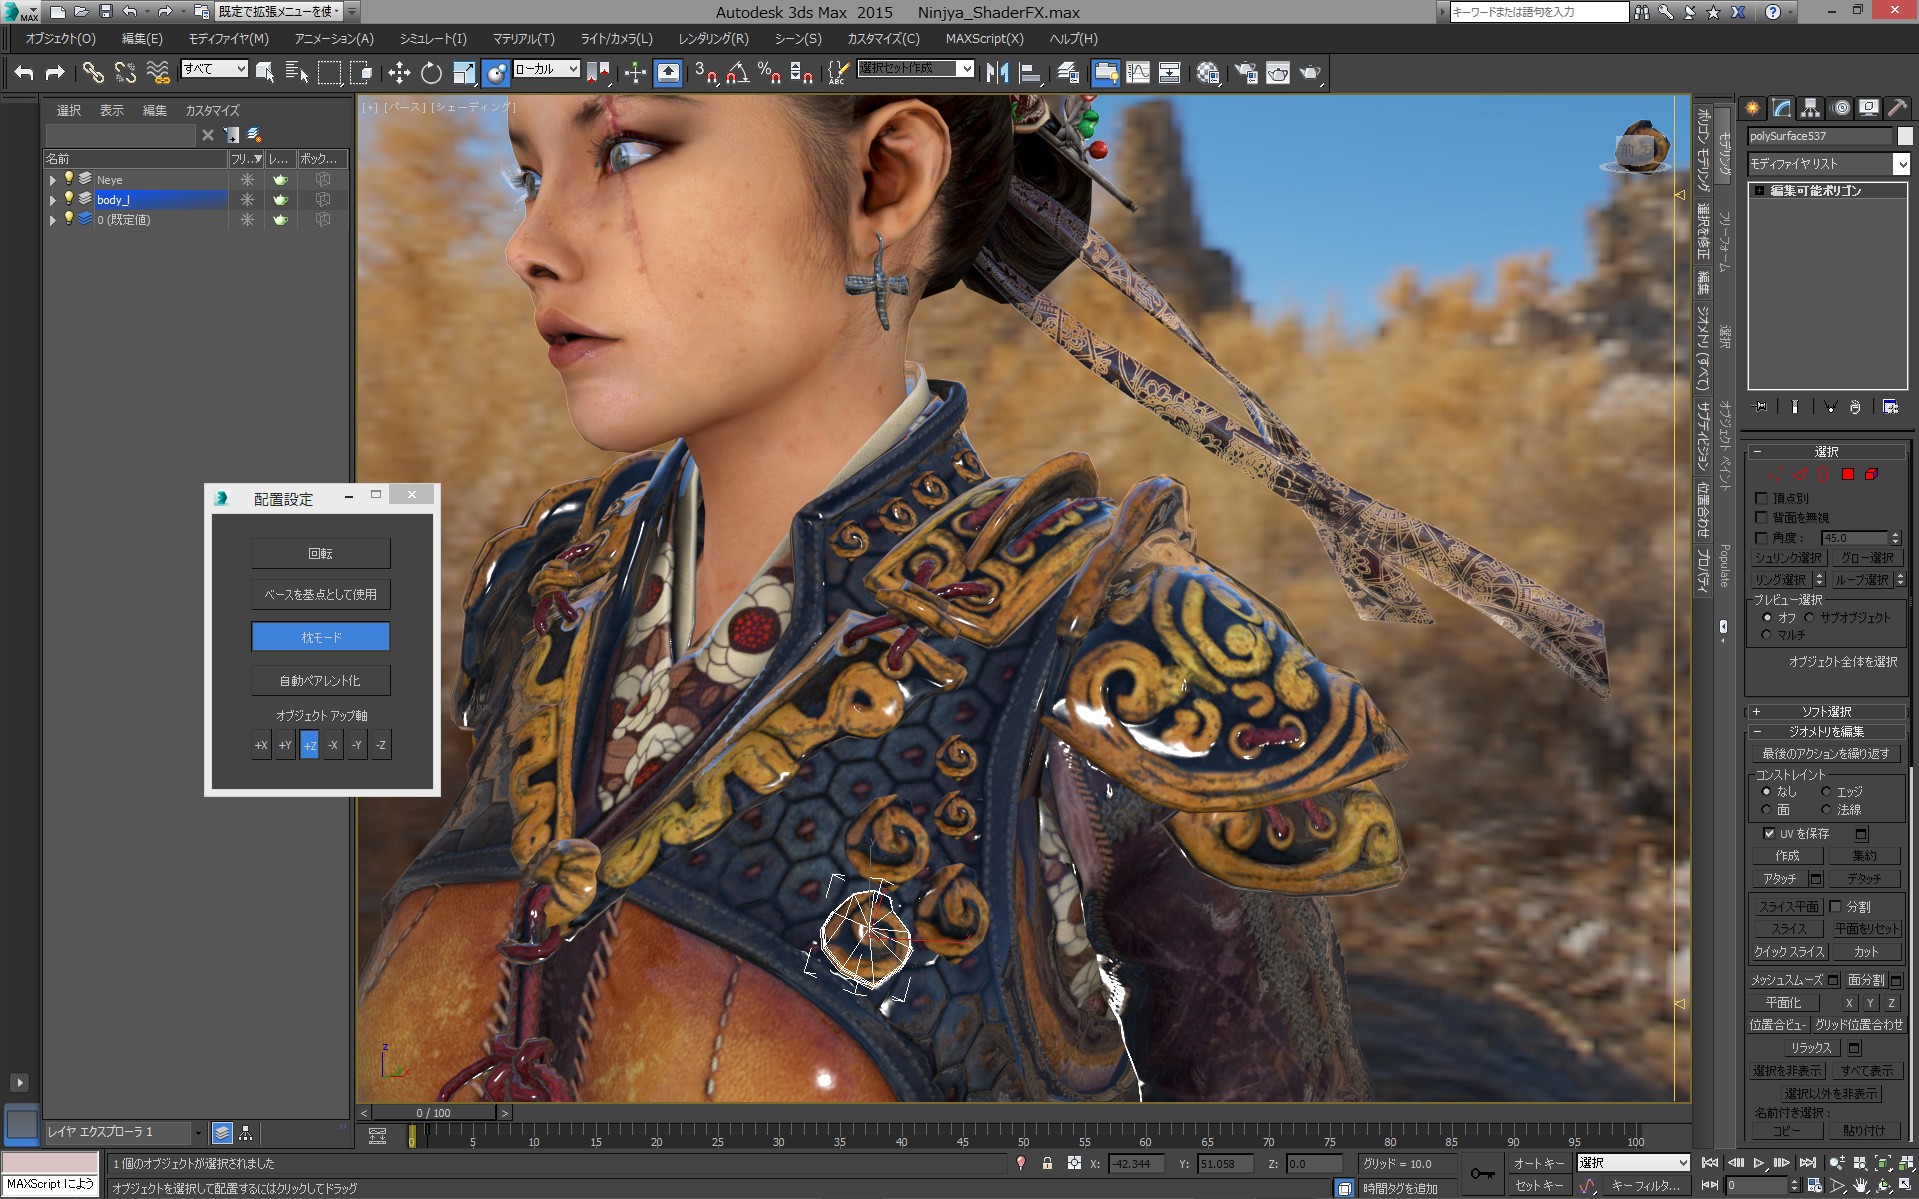Uncheck the UV を保存 checkbox
The height and width of the screenshot is (1199, 1919).
1768,833
